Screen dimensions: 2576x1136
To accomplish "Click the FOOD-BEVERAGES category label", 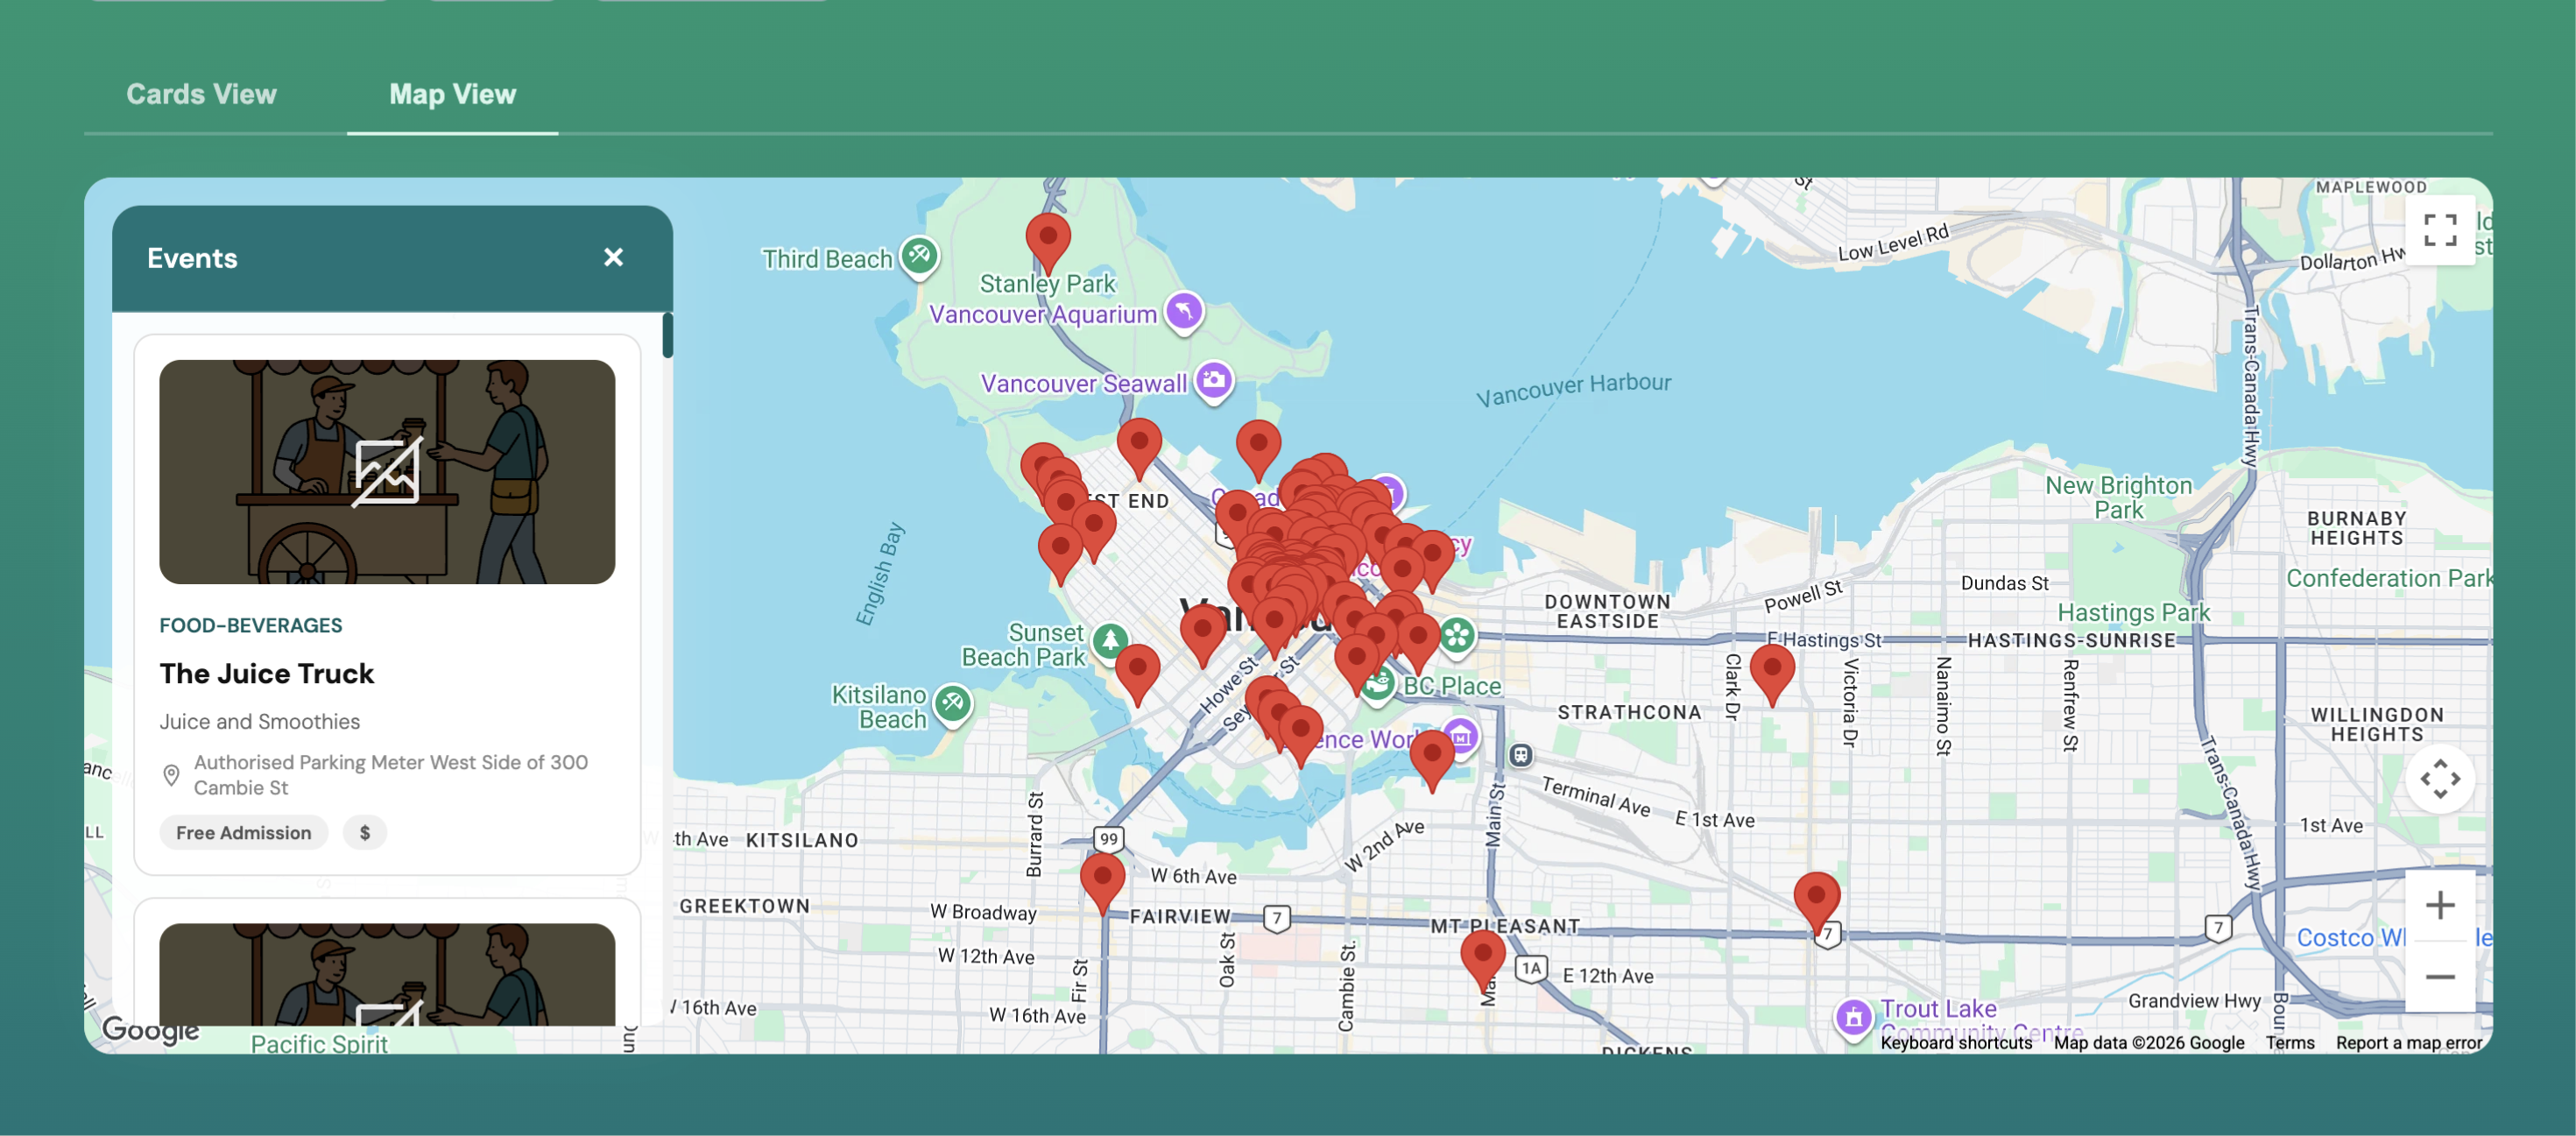I will 251,625.
